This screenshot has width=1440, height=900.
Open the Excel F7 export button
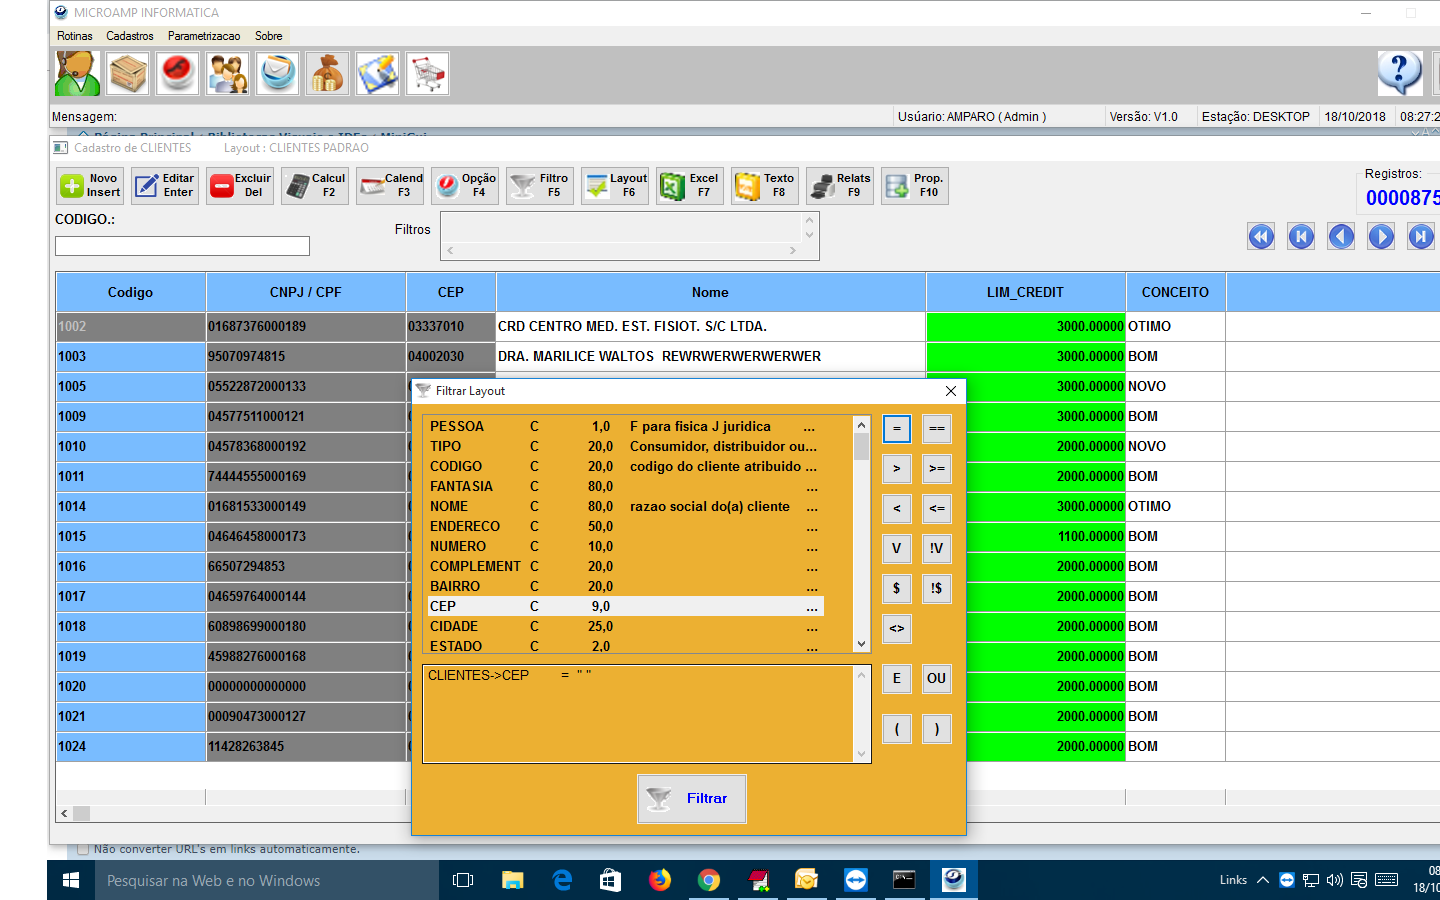tap(690, 186)
